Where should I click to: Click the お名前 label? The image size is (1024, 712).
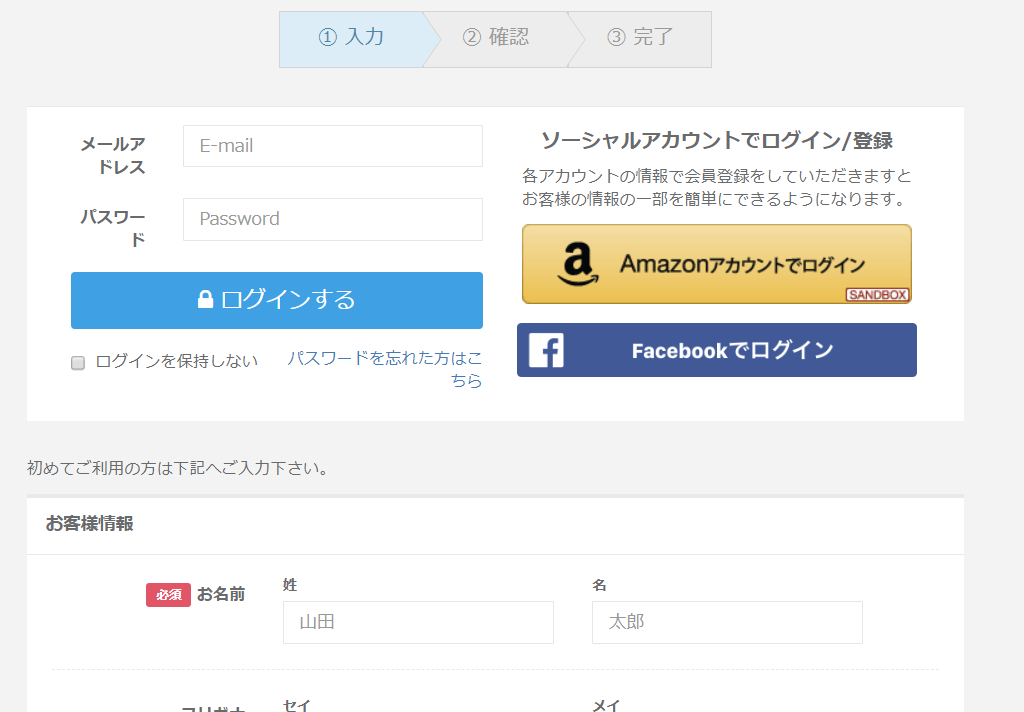click(x=221, y=594)
